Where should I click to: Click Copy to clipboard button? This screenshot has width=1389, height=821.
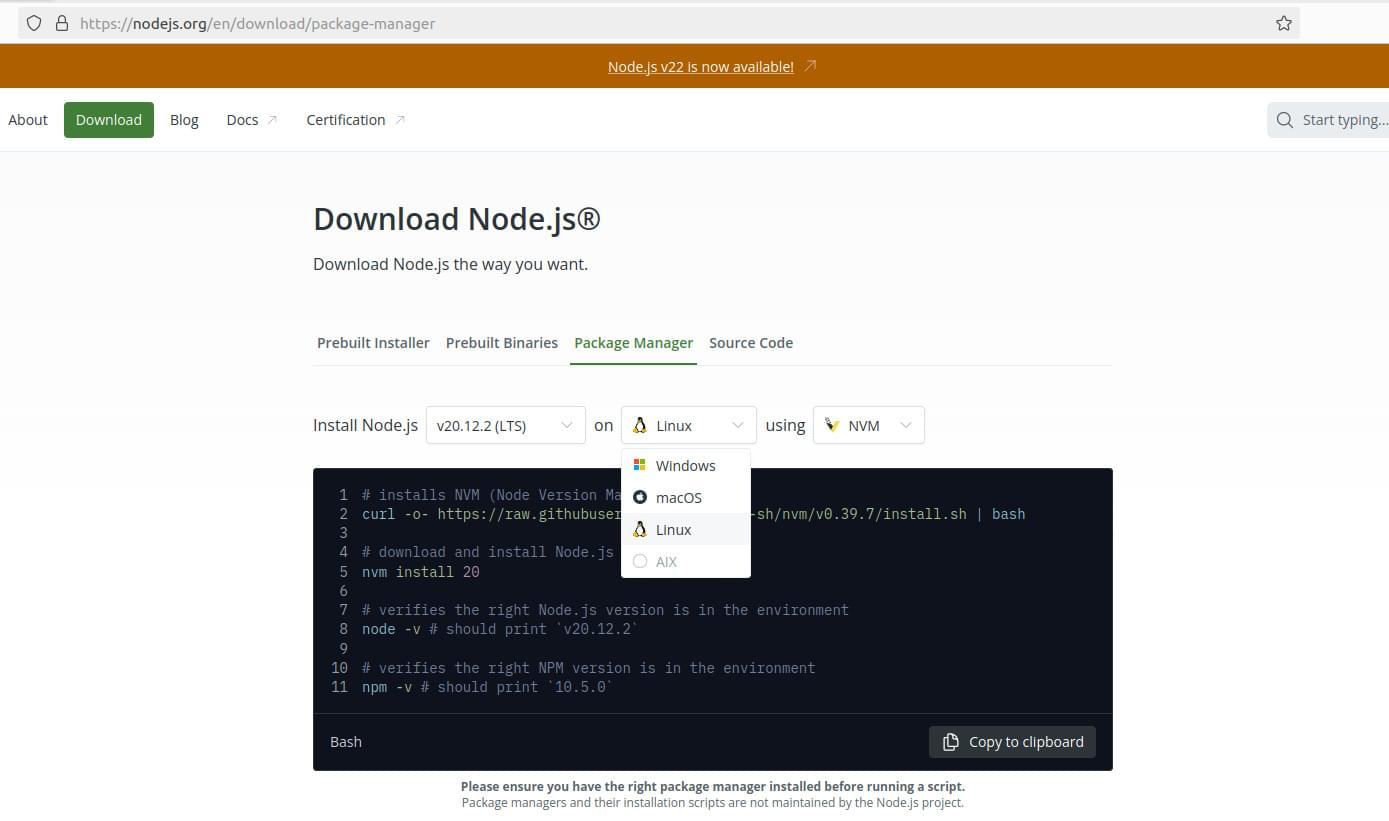(x=1012, y=742)
